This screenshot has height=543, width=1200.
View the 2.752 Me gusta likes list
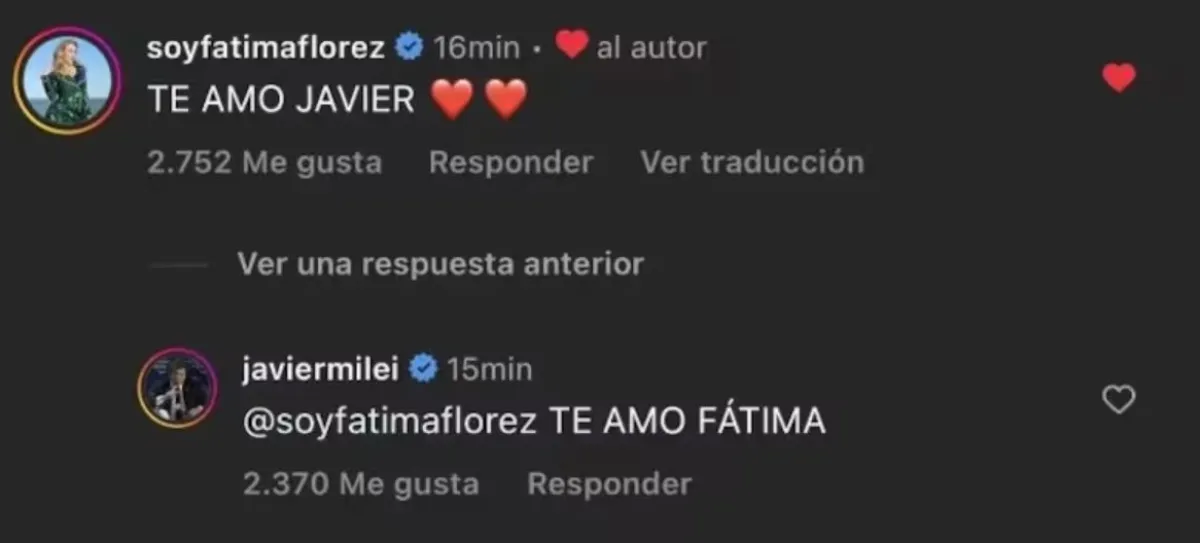[264, 162]
